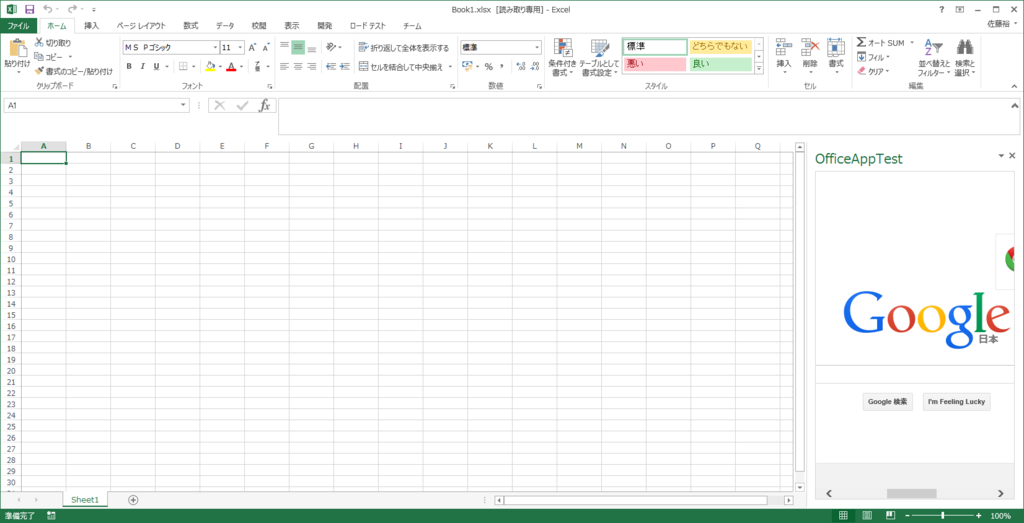Screen dimensions: 1024x523
Task: Open the cell borders tool
Action: 184,66
